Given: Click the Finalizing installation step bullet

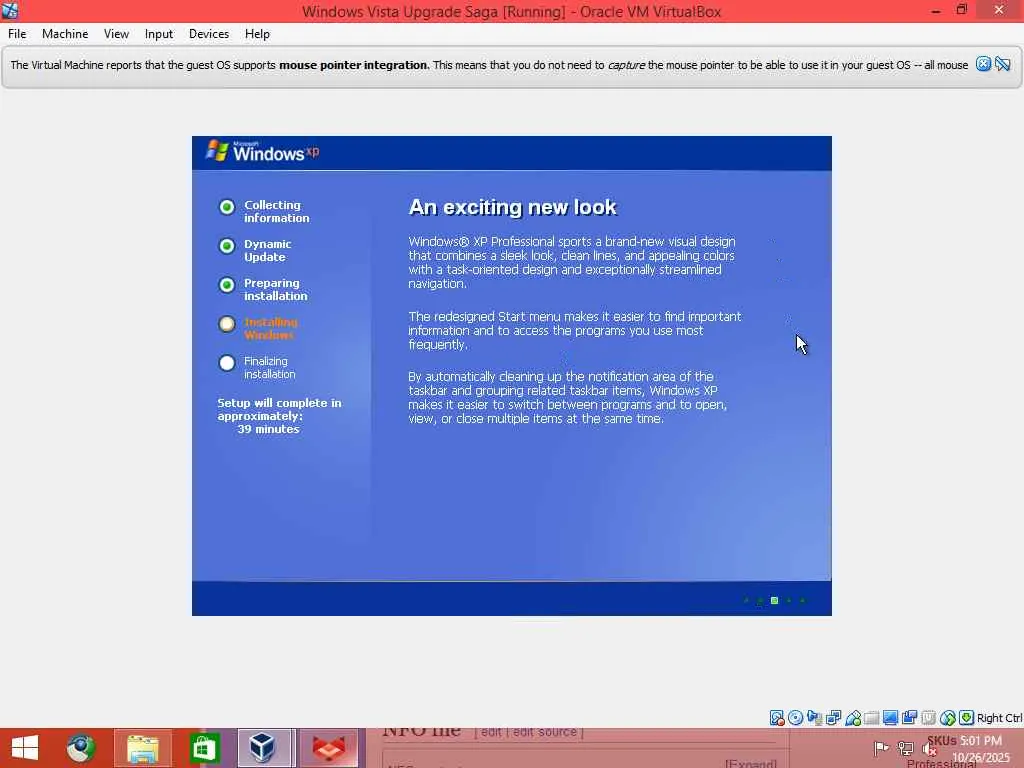Looking at the screenshot, I should pyautogui.click(x=227, y=363).
